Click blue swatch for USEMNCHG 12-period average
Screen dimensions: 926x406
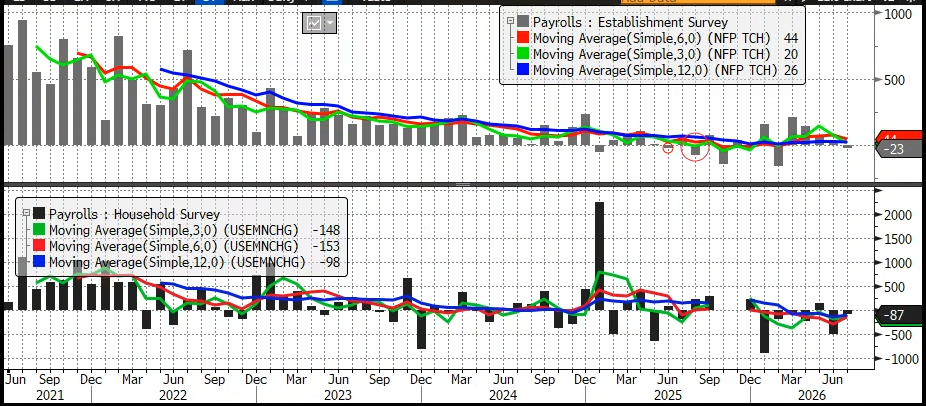(x=40, y=262)
